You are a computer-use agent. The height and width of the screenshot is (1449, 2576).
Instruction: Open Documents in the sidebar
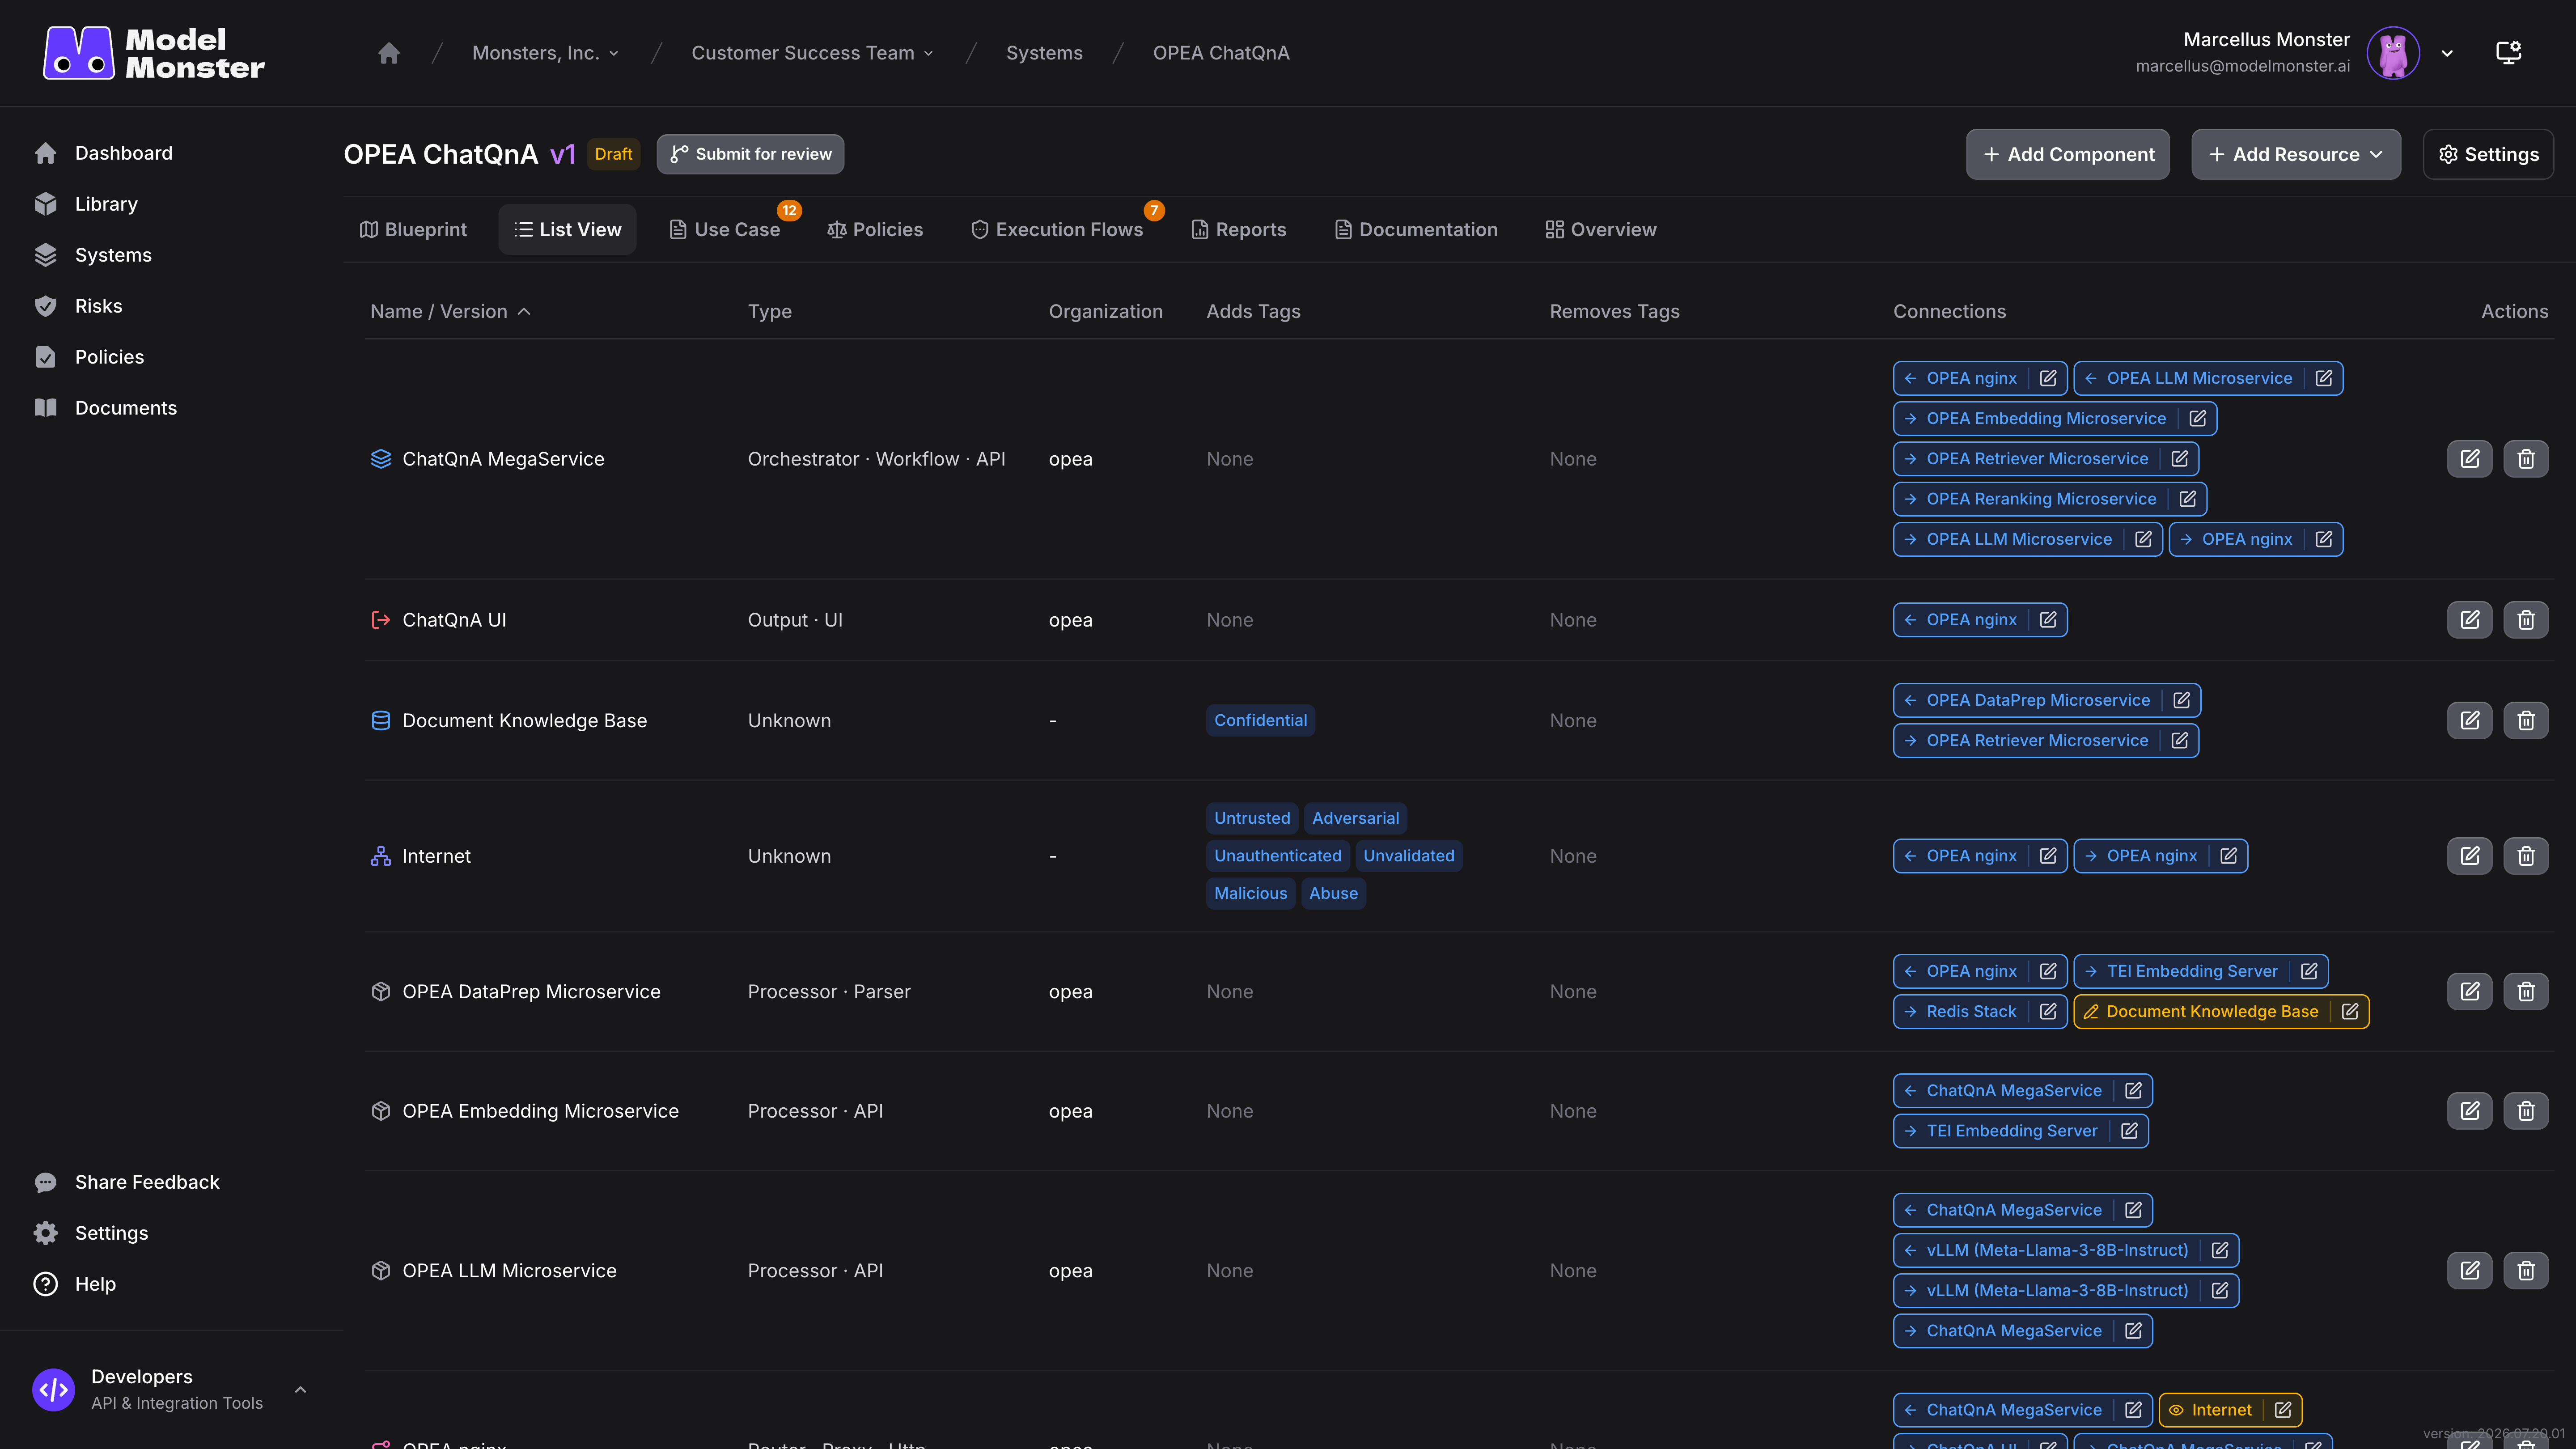[125, 408]
